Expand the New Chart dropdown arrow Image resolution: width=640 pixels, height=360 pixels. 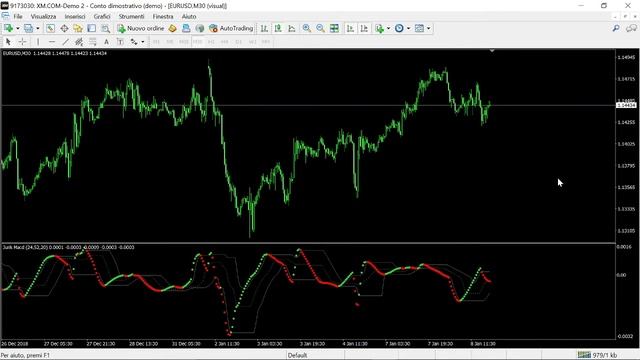point(18,28)
